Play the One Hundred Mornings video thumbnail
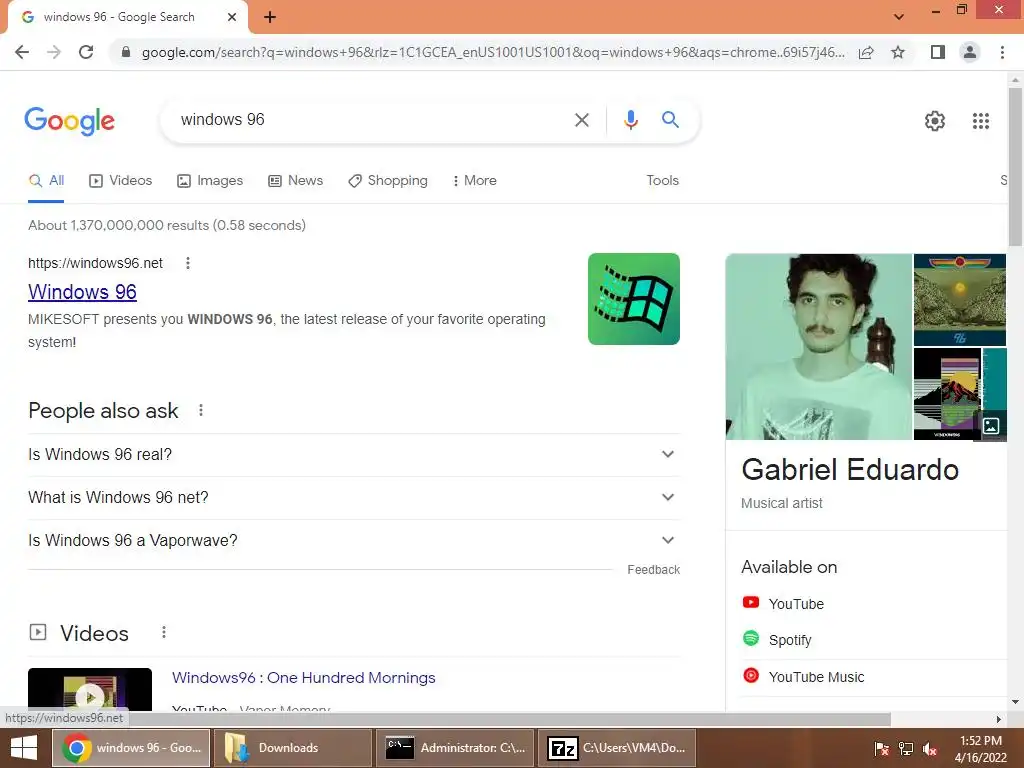The image size is (1024, 768). tap(90, 690)
